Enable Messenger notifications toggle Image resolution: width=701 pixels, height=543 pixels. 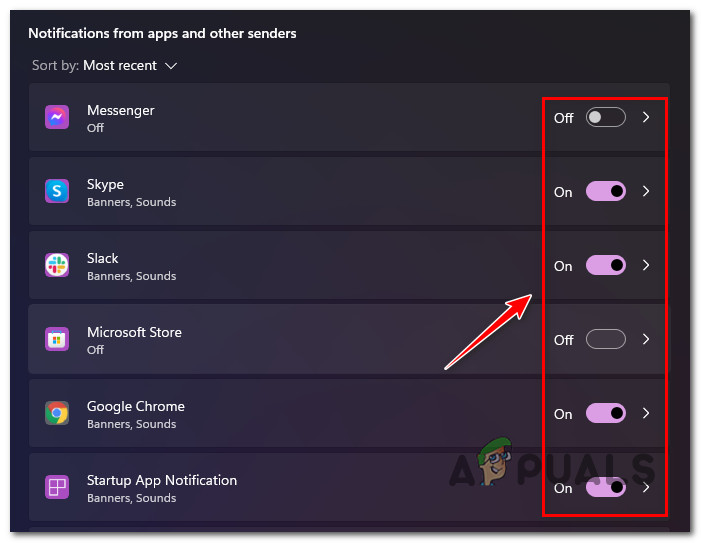[x=605, y=118]
